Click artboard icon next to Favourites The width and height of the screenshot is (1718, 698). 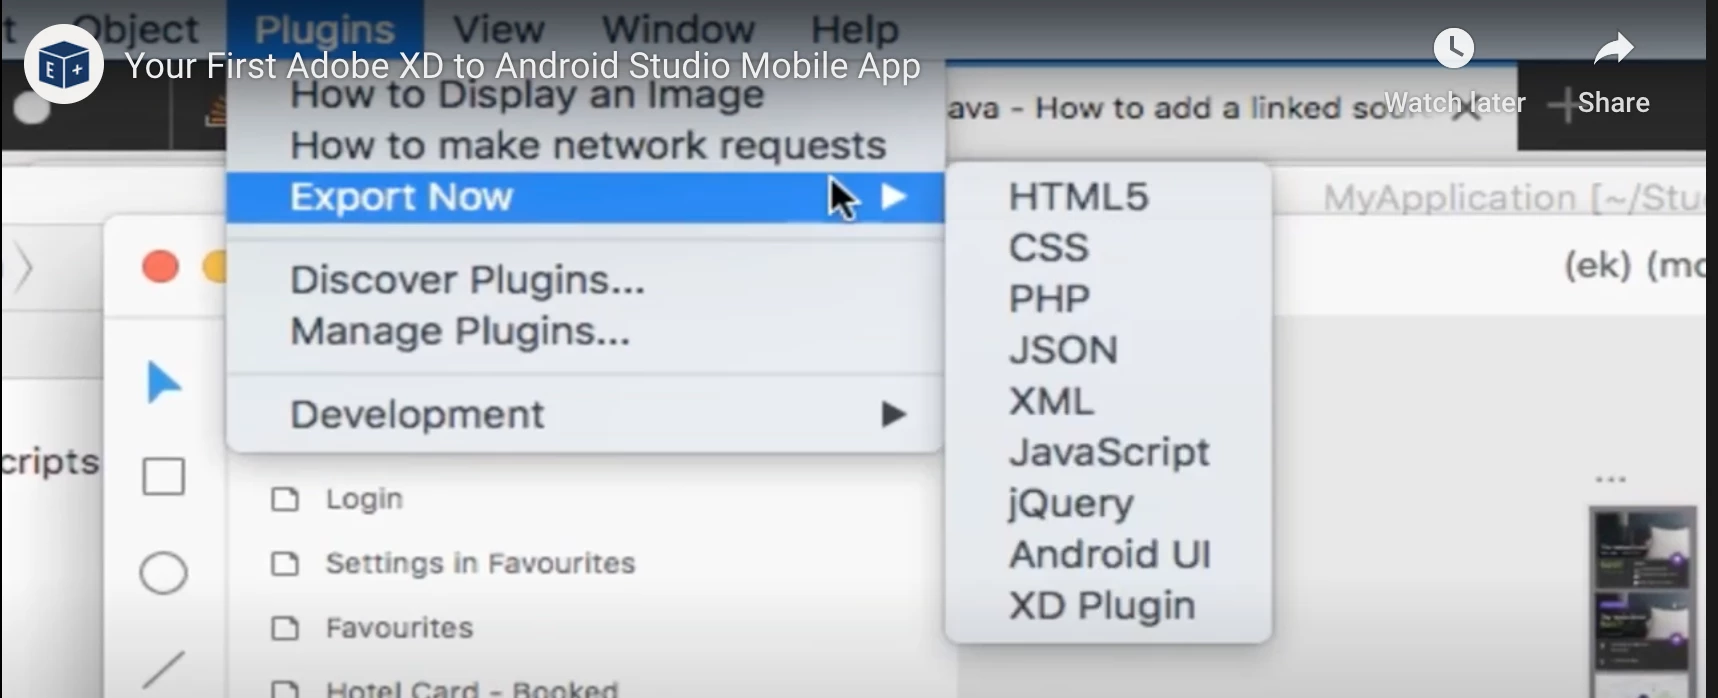(x=285, y=628)
